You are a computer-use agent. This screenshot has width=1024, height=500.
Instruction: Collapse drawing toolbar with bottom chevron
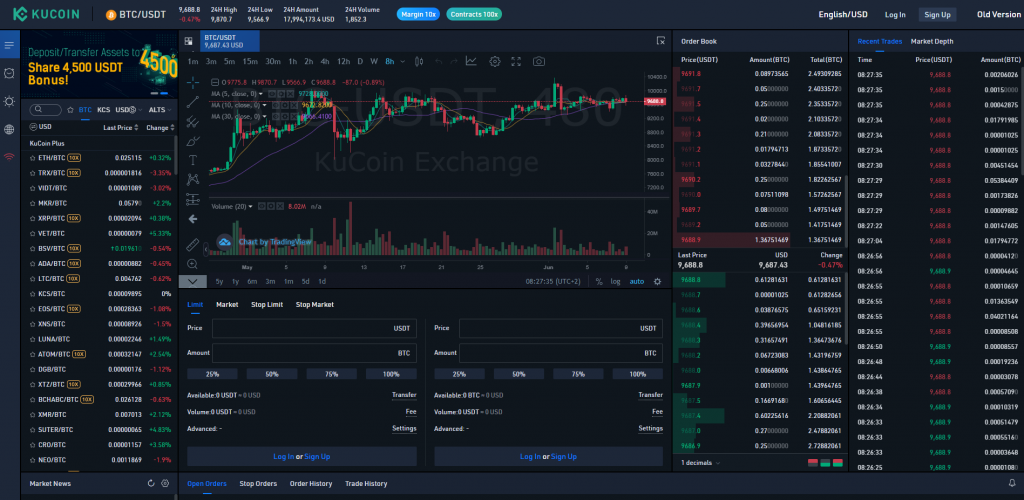click(193, 281)
